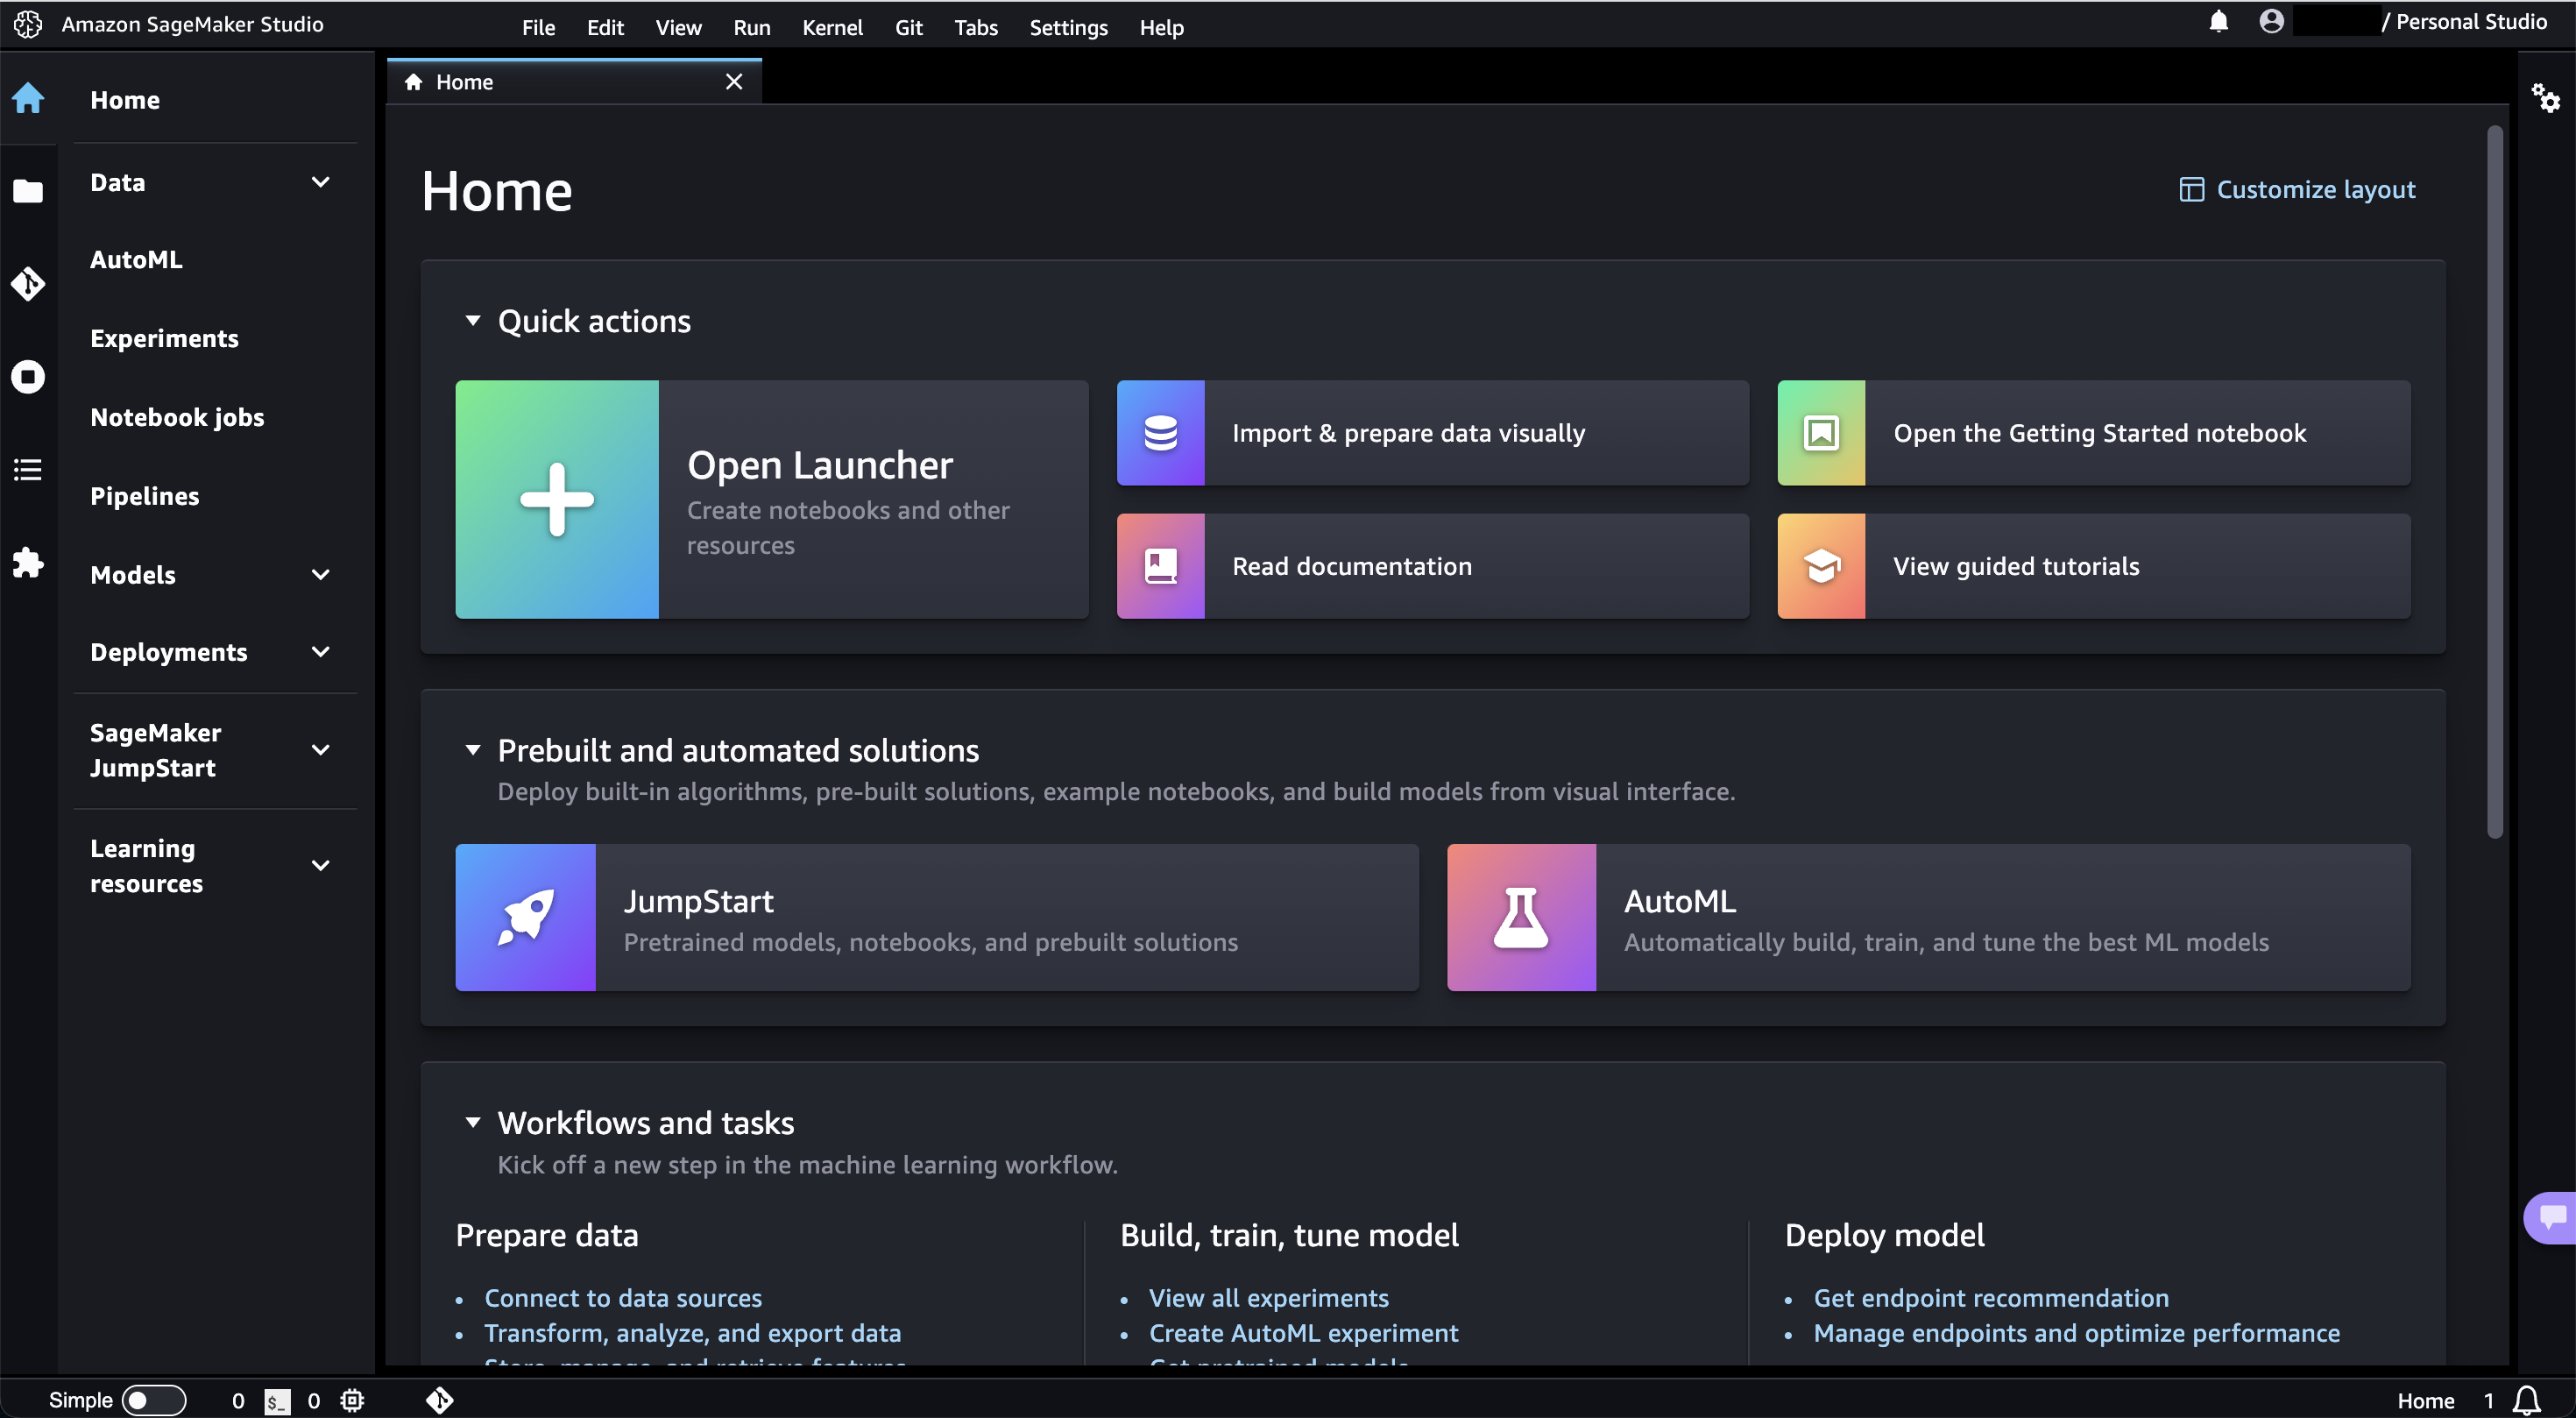This screenshot has width=2576, height=1418.
Task: Open the Help menu
Action: point(1161,27)
